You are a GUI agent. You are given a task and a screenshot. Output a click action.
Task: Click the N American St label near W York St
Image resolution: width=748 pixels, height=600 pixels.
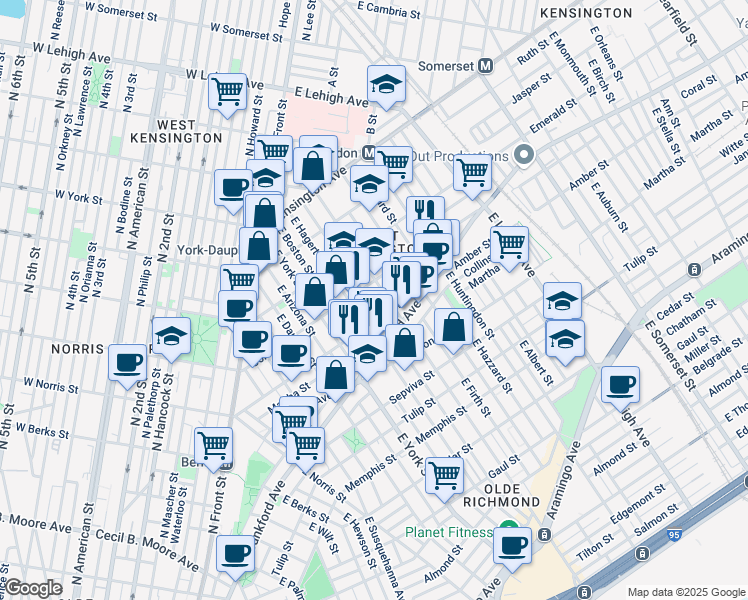[137, 208]
